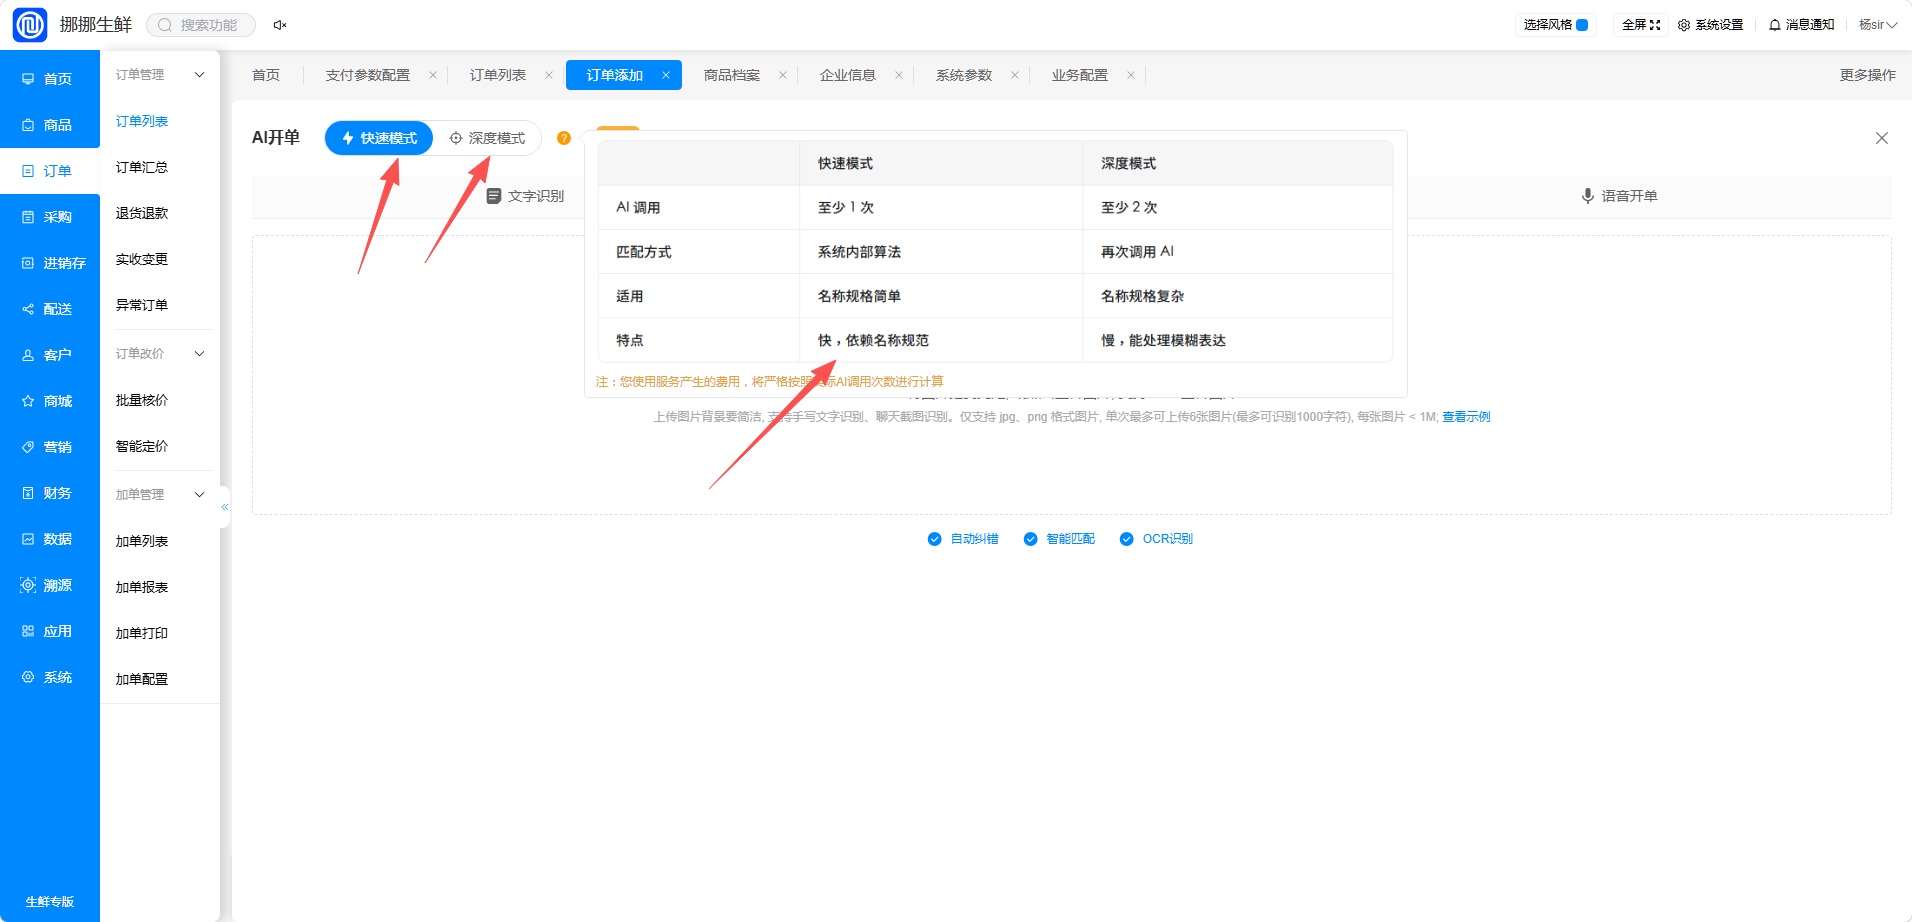Toggle the OCR识别 checkbox
This screenshot has height=922, width=1912.
(1126, 539)
